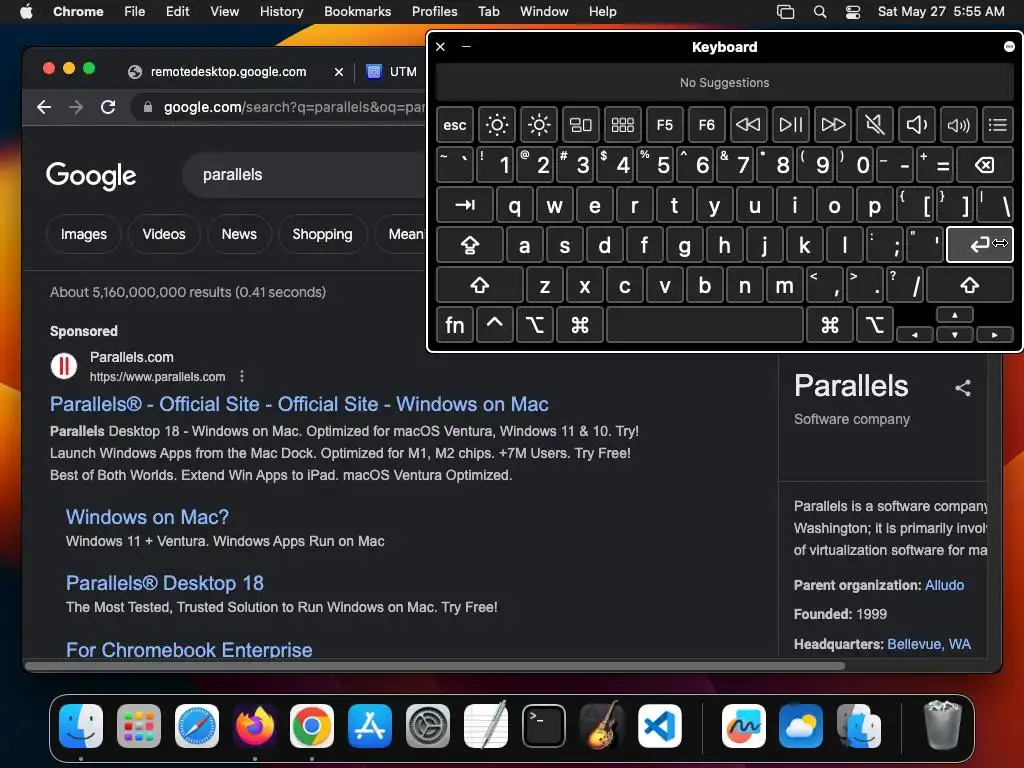Open the History menu
This screenshot has width=1024, height=768.
tap(281, 11)
